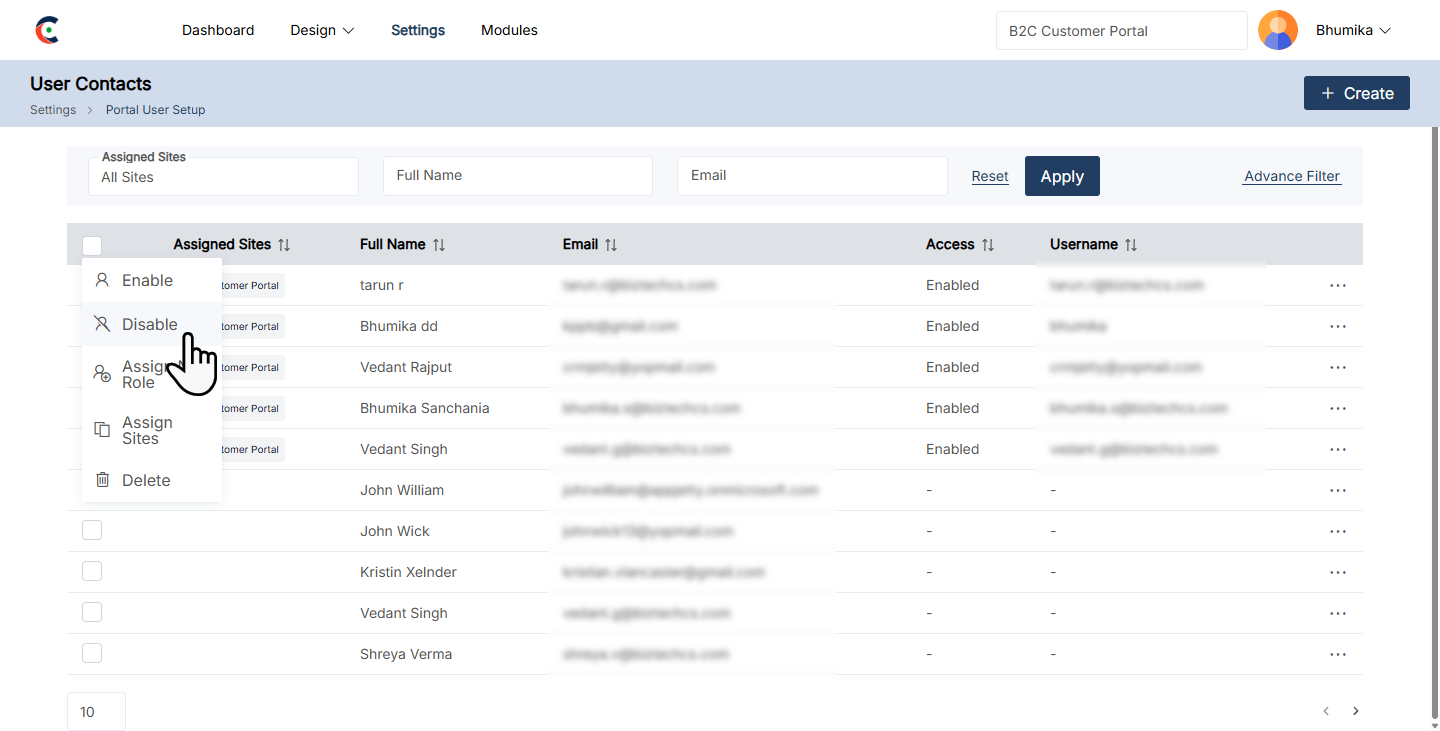Screen dimensions: 1440x731
Task: Go to next page arrow
Action: [1356, 712]
